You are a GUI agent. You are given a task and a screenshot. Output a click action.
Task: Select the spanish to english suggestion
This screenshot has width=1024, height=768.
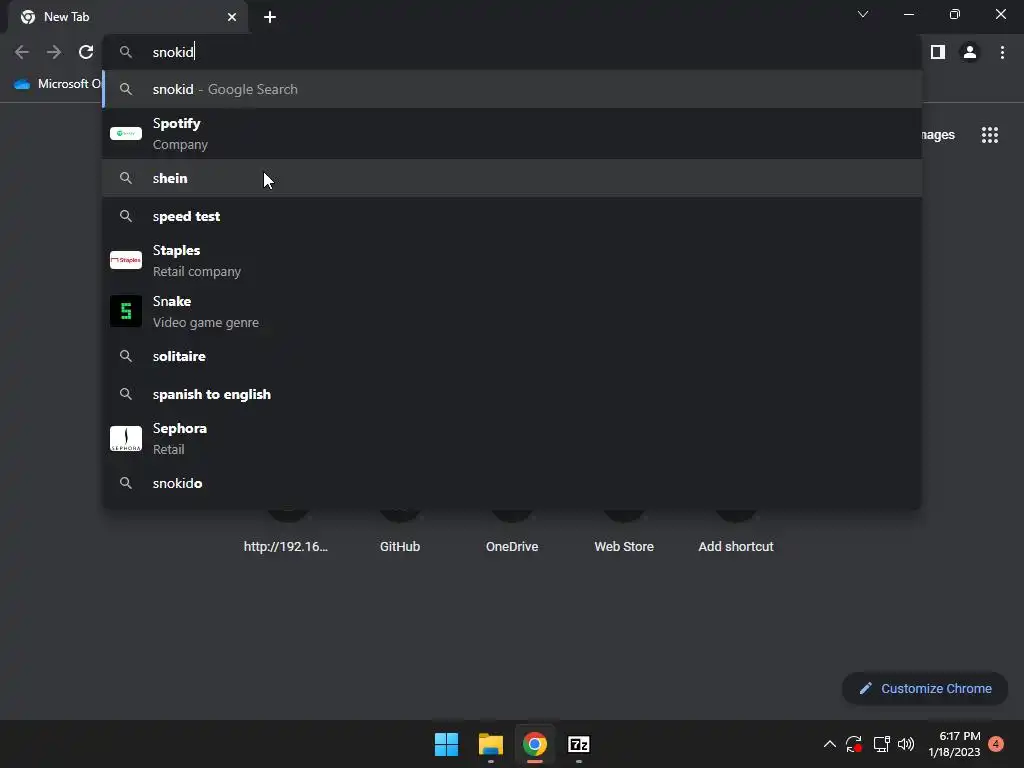pos(513,394)
